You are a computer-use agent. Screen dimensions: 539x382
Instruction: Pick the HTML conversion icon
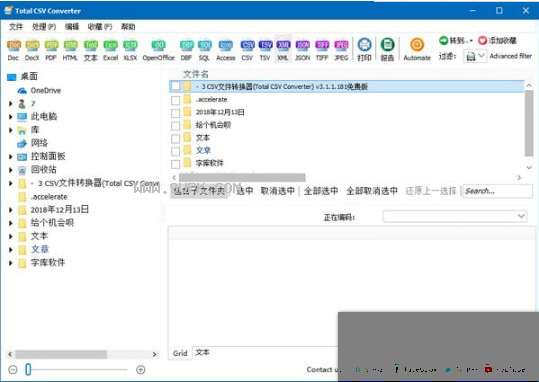(70, 50)
